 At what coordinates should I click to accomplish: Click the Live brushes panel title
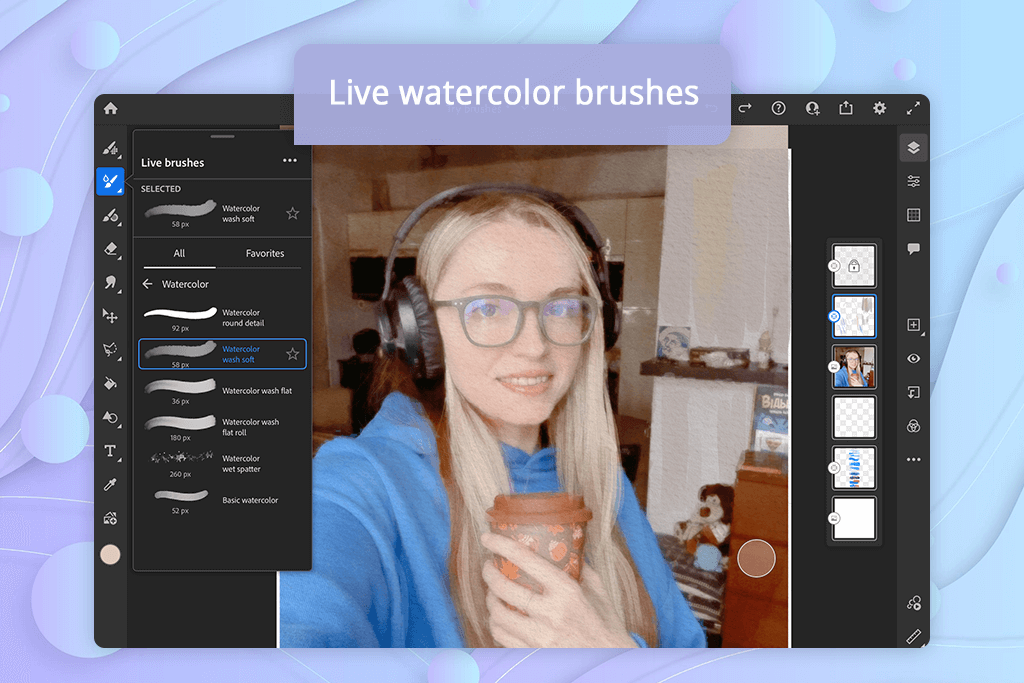pyautogui.click(x=172, y=163)
